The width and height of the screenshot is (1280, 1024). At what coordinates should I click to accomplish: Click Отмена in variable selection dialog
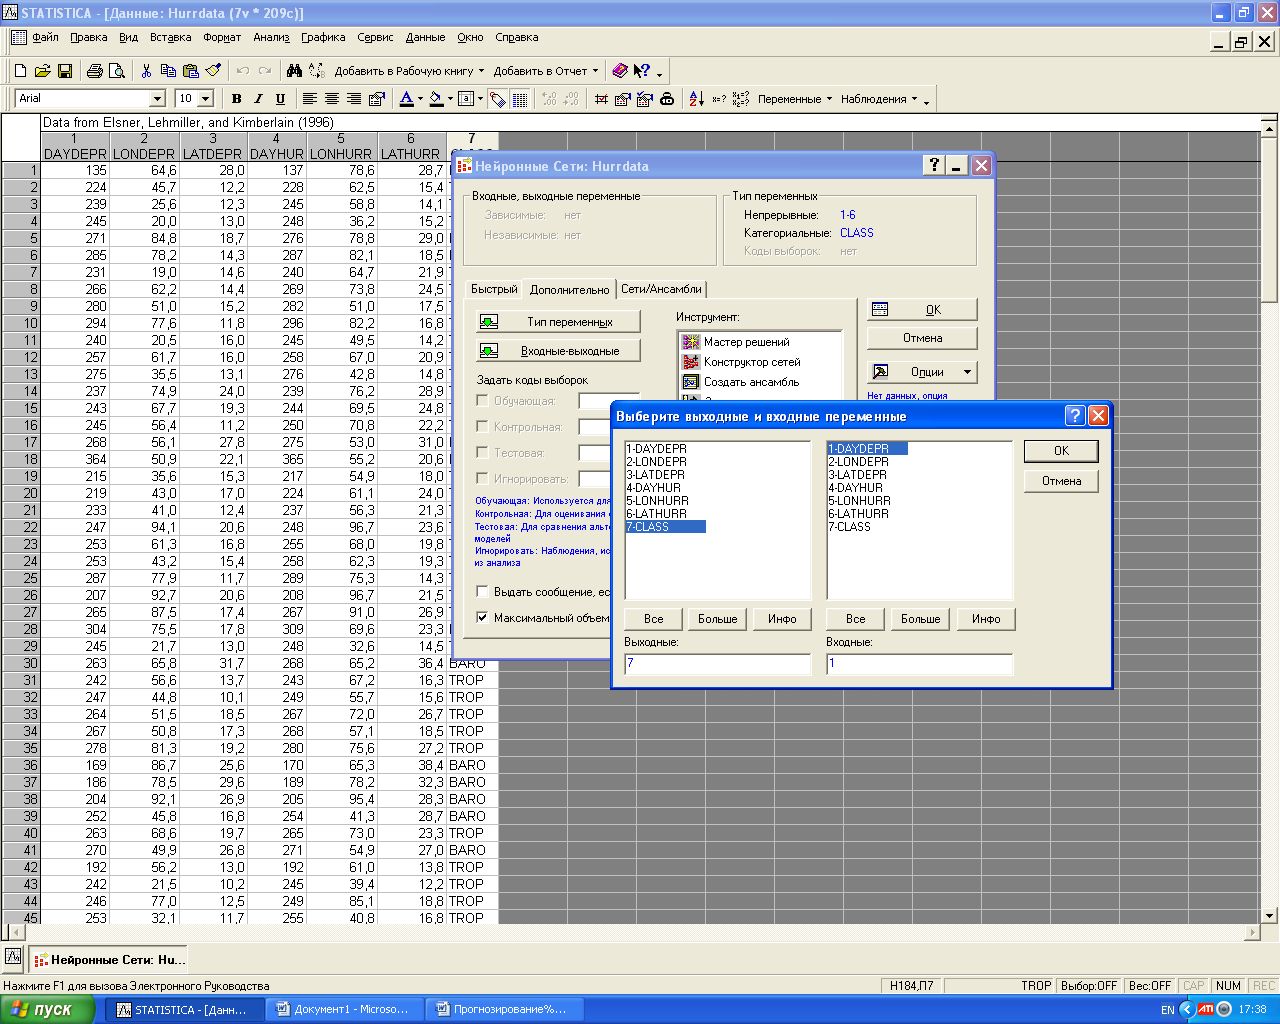pyautogui.click(x=1061, y=481)
